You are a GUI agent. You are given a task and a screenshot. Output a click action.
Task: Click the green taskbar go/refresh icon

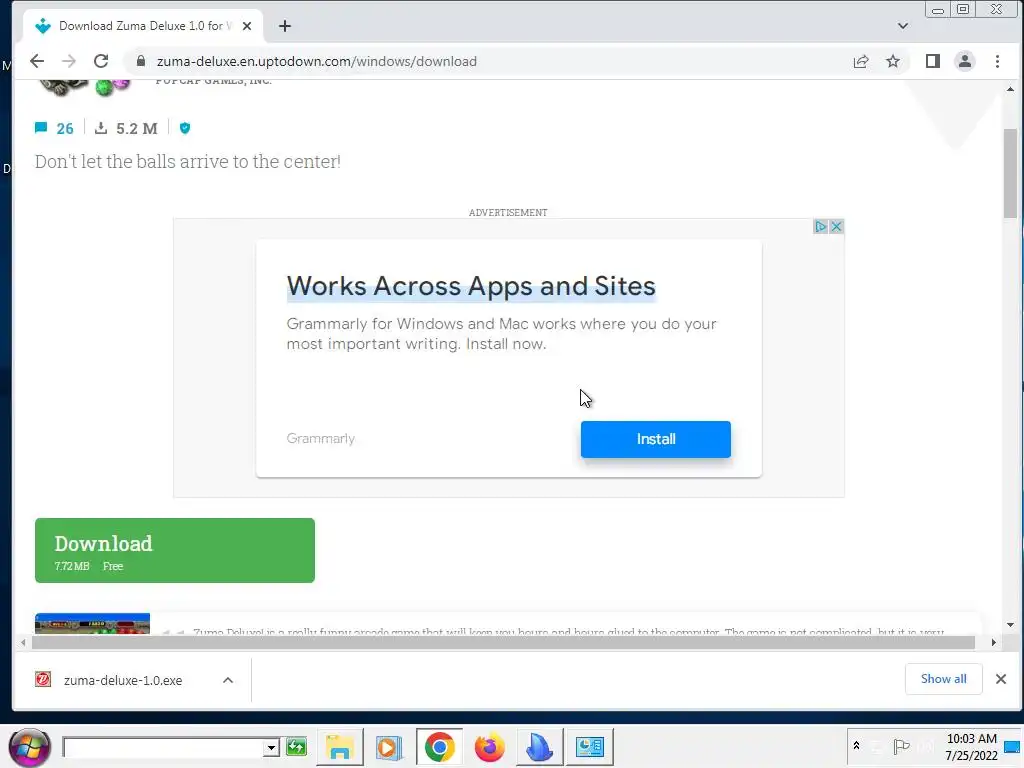click(x=296, y=747)
